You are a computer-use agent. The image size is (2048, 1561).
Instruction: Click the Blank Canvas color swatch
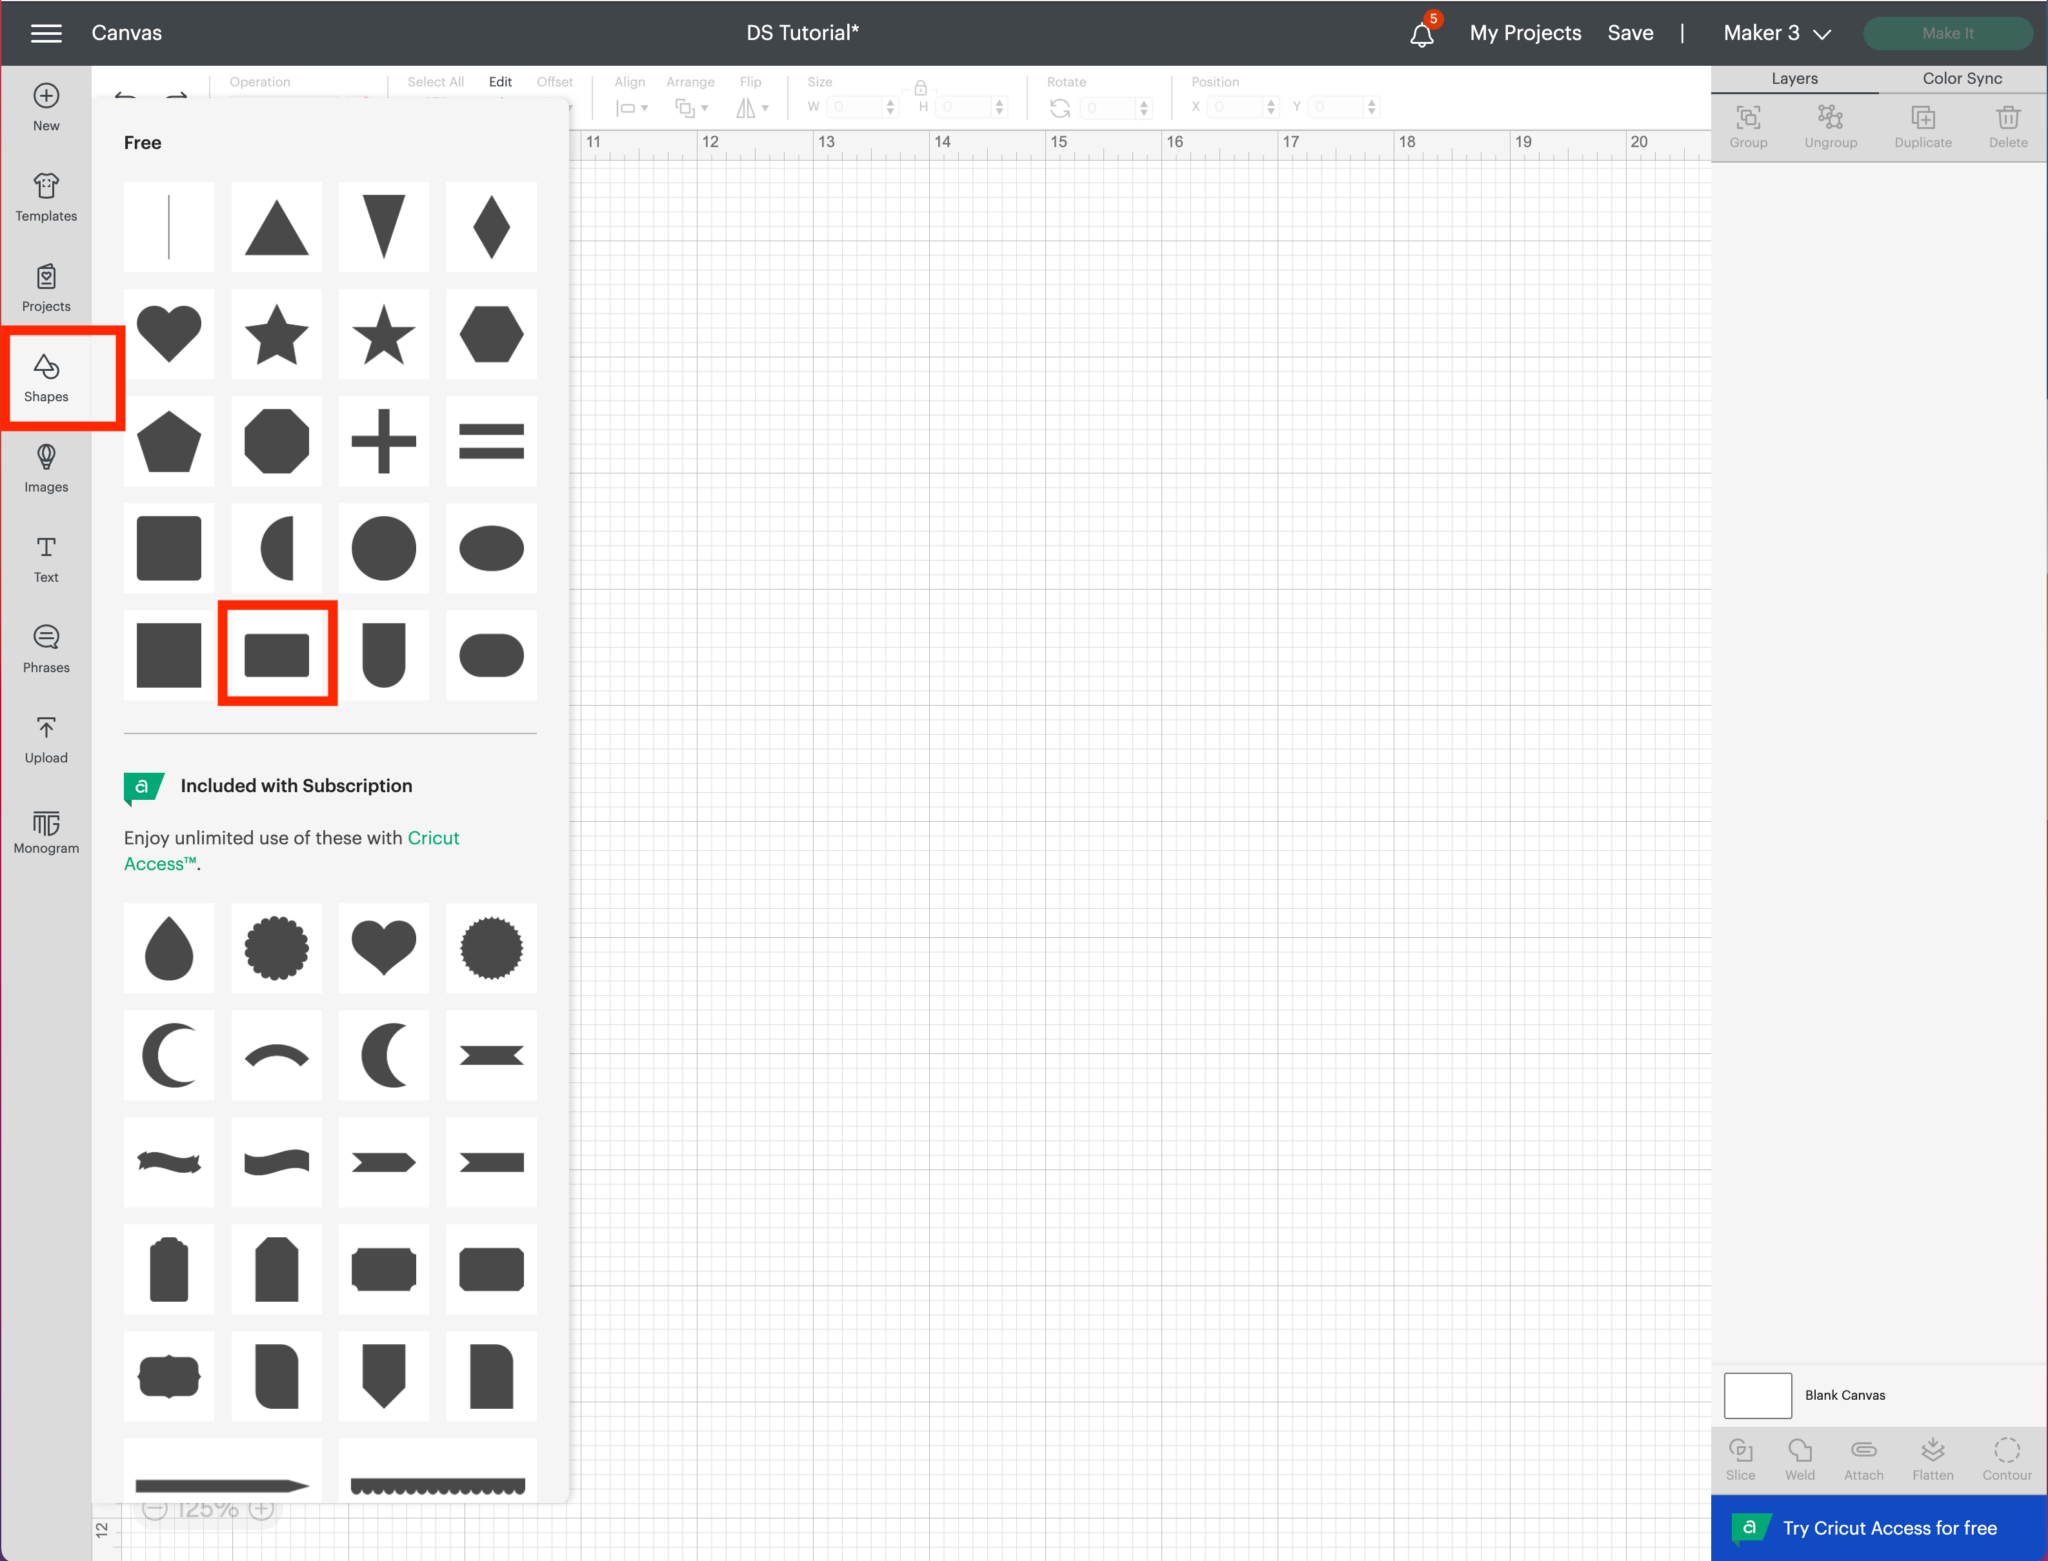point(1757,1395)
